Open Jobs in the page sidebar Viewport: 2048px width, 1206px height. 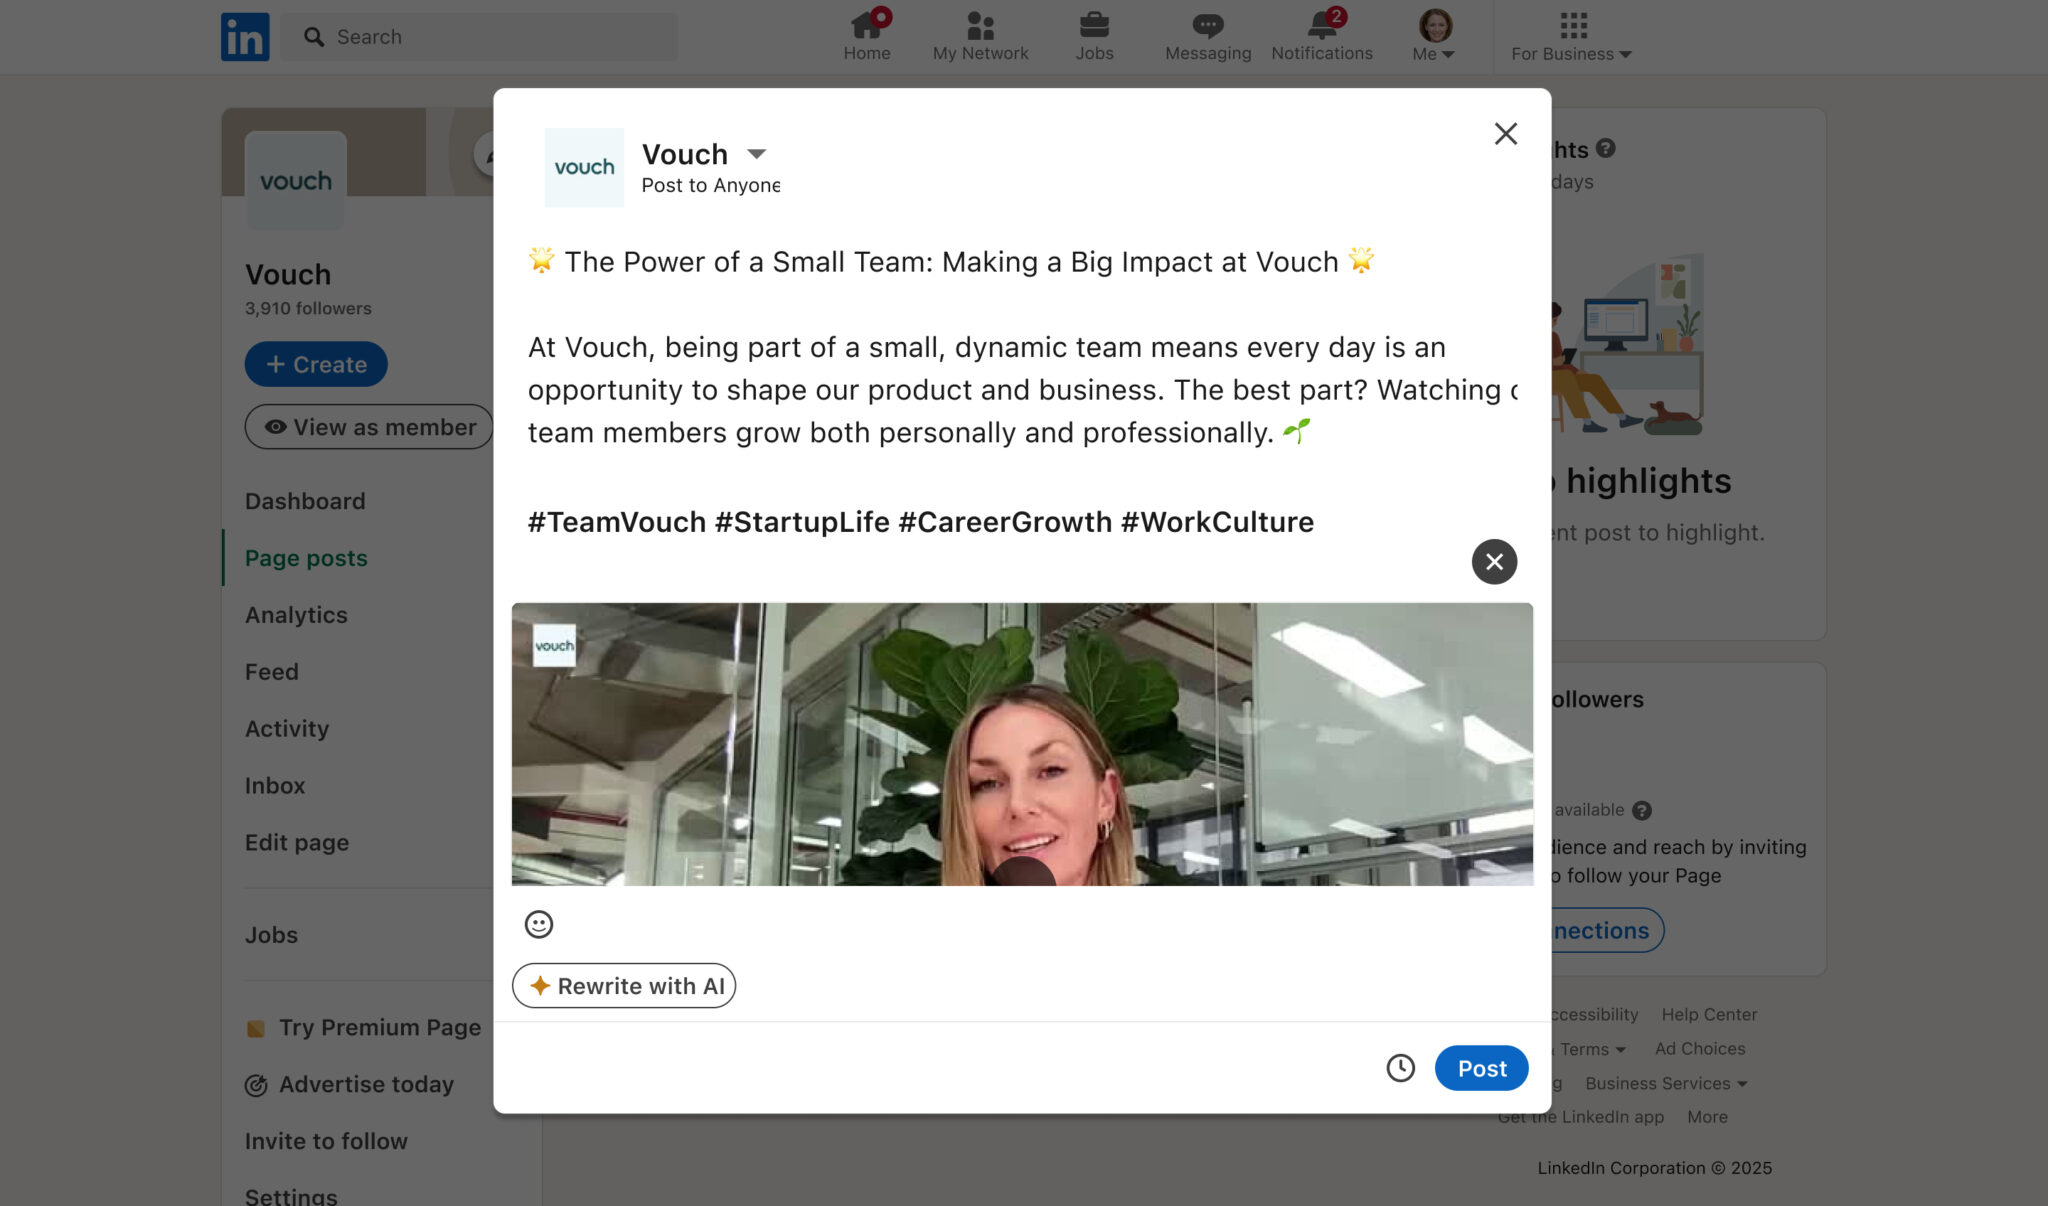(271, 935)
